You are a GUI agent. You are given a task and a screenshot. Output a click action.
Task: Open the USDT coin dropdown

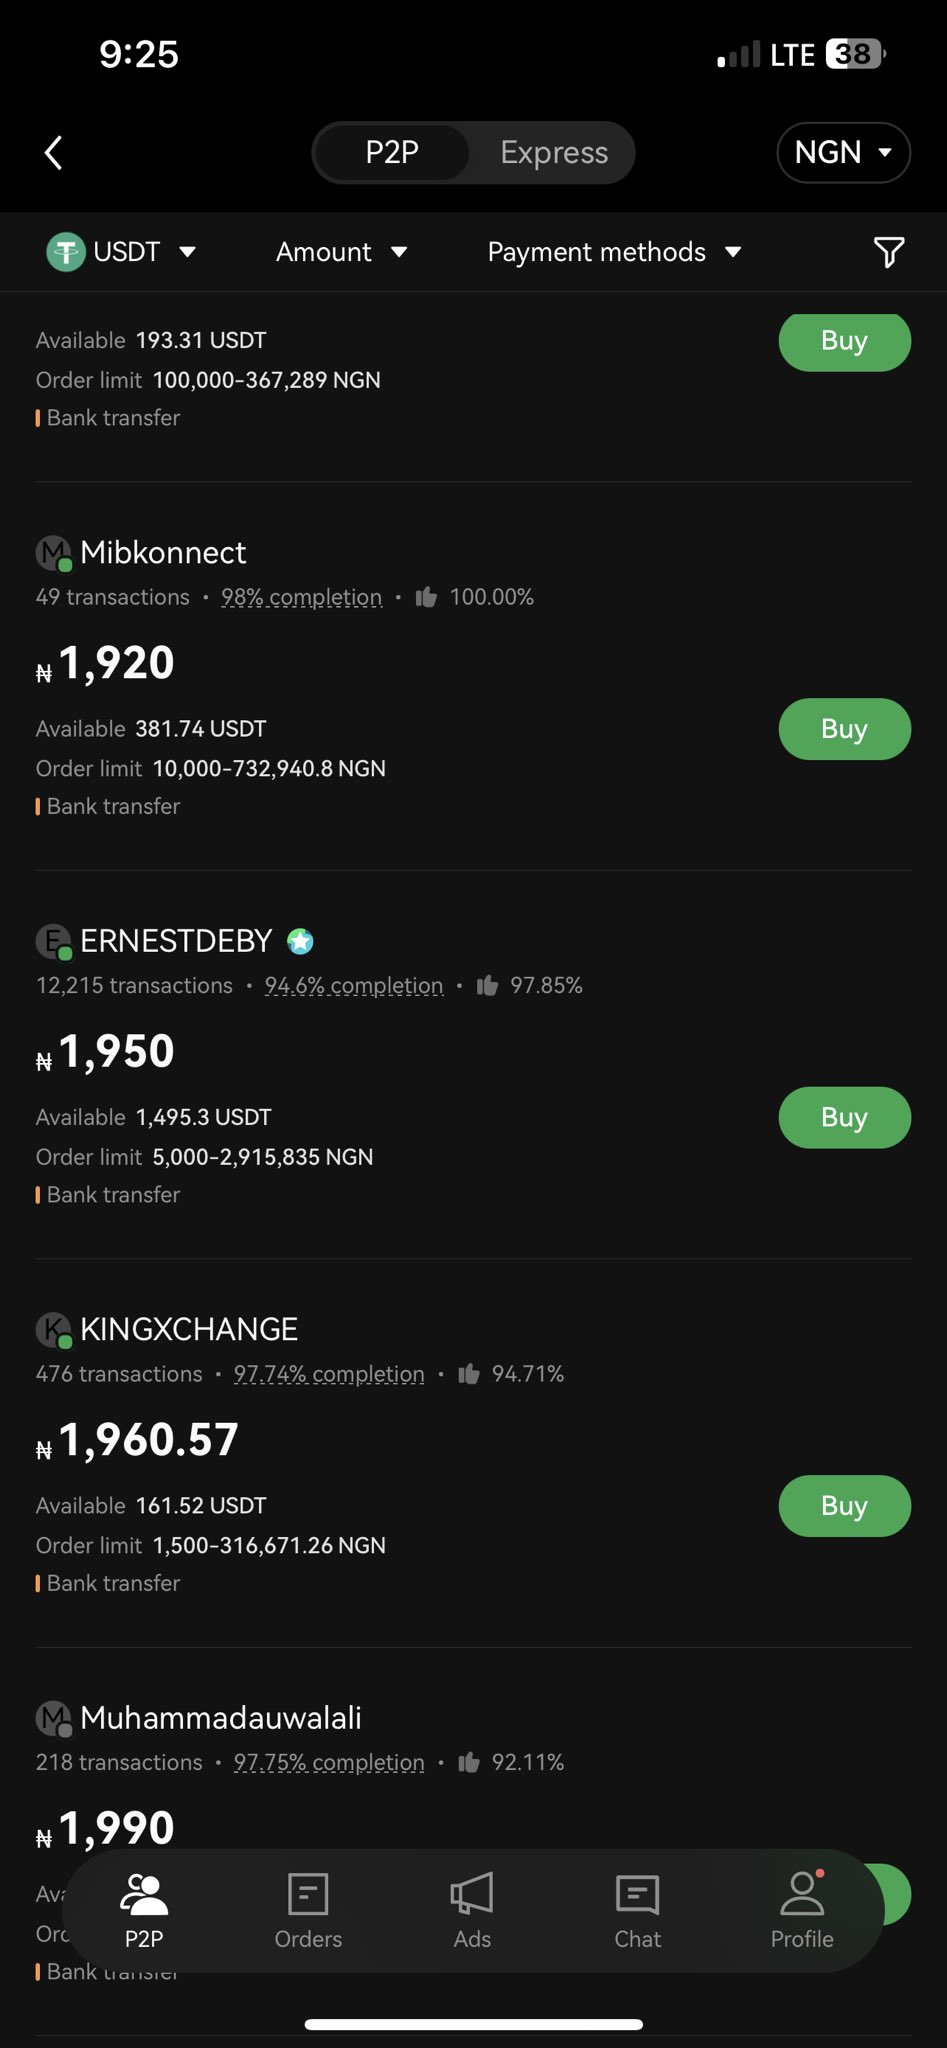tap(122, 252)
